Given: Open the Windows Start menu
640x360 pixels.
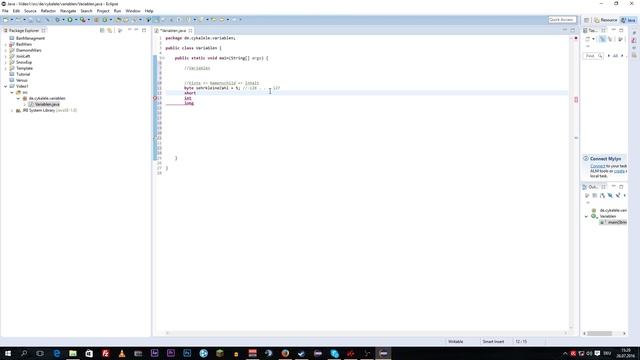Looking at the screenshot, I should point(8,353).
